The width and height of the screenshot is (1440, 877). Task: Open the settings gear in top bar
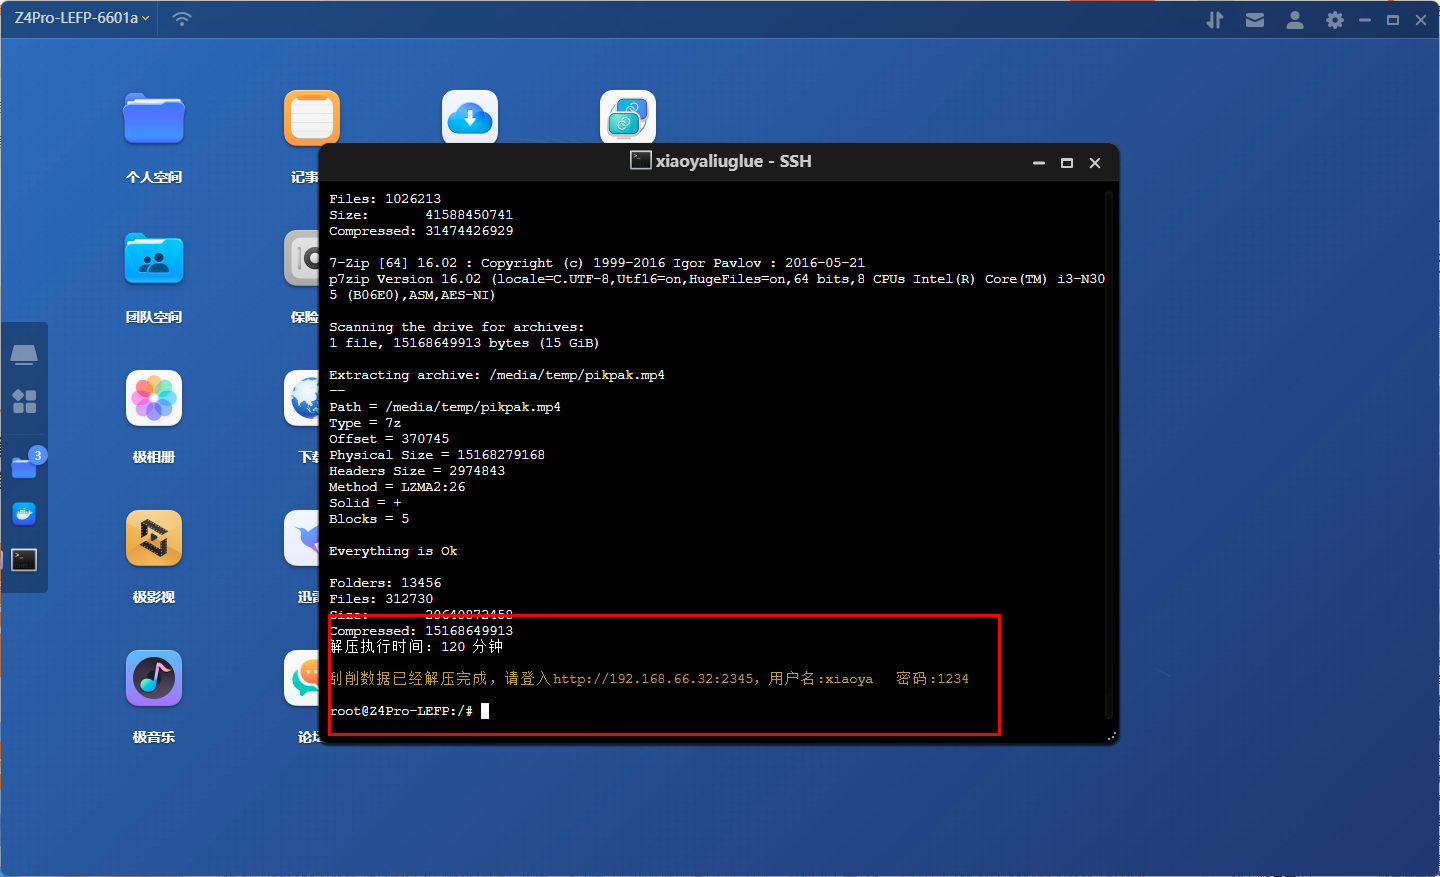pyautogui.click(x=1335, y=20)
